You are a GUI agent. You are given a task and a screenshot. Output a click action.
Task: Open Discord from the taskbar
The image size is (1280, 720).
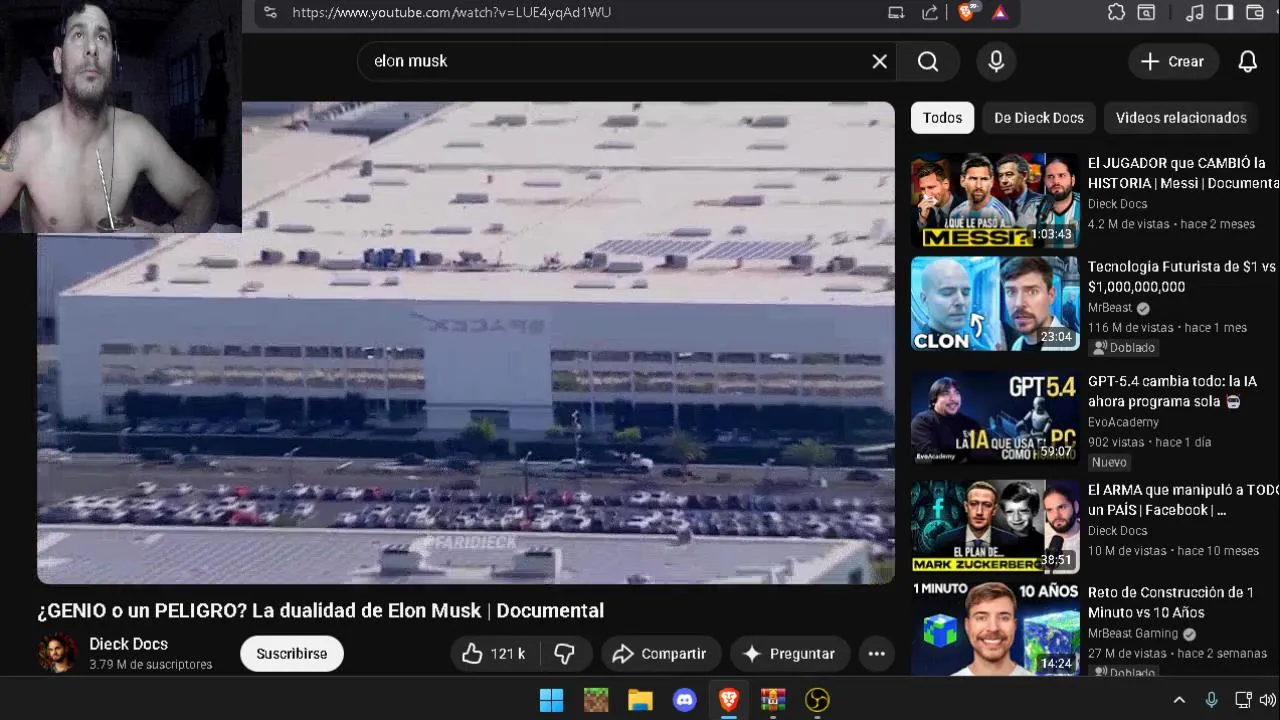point(685,700)
